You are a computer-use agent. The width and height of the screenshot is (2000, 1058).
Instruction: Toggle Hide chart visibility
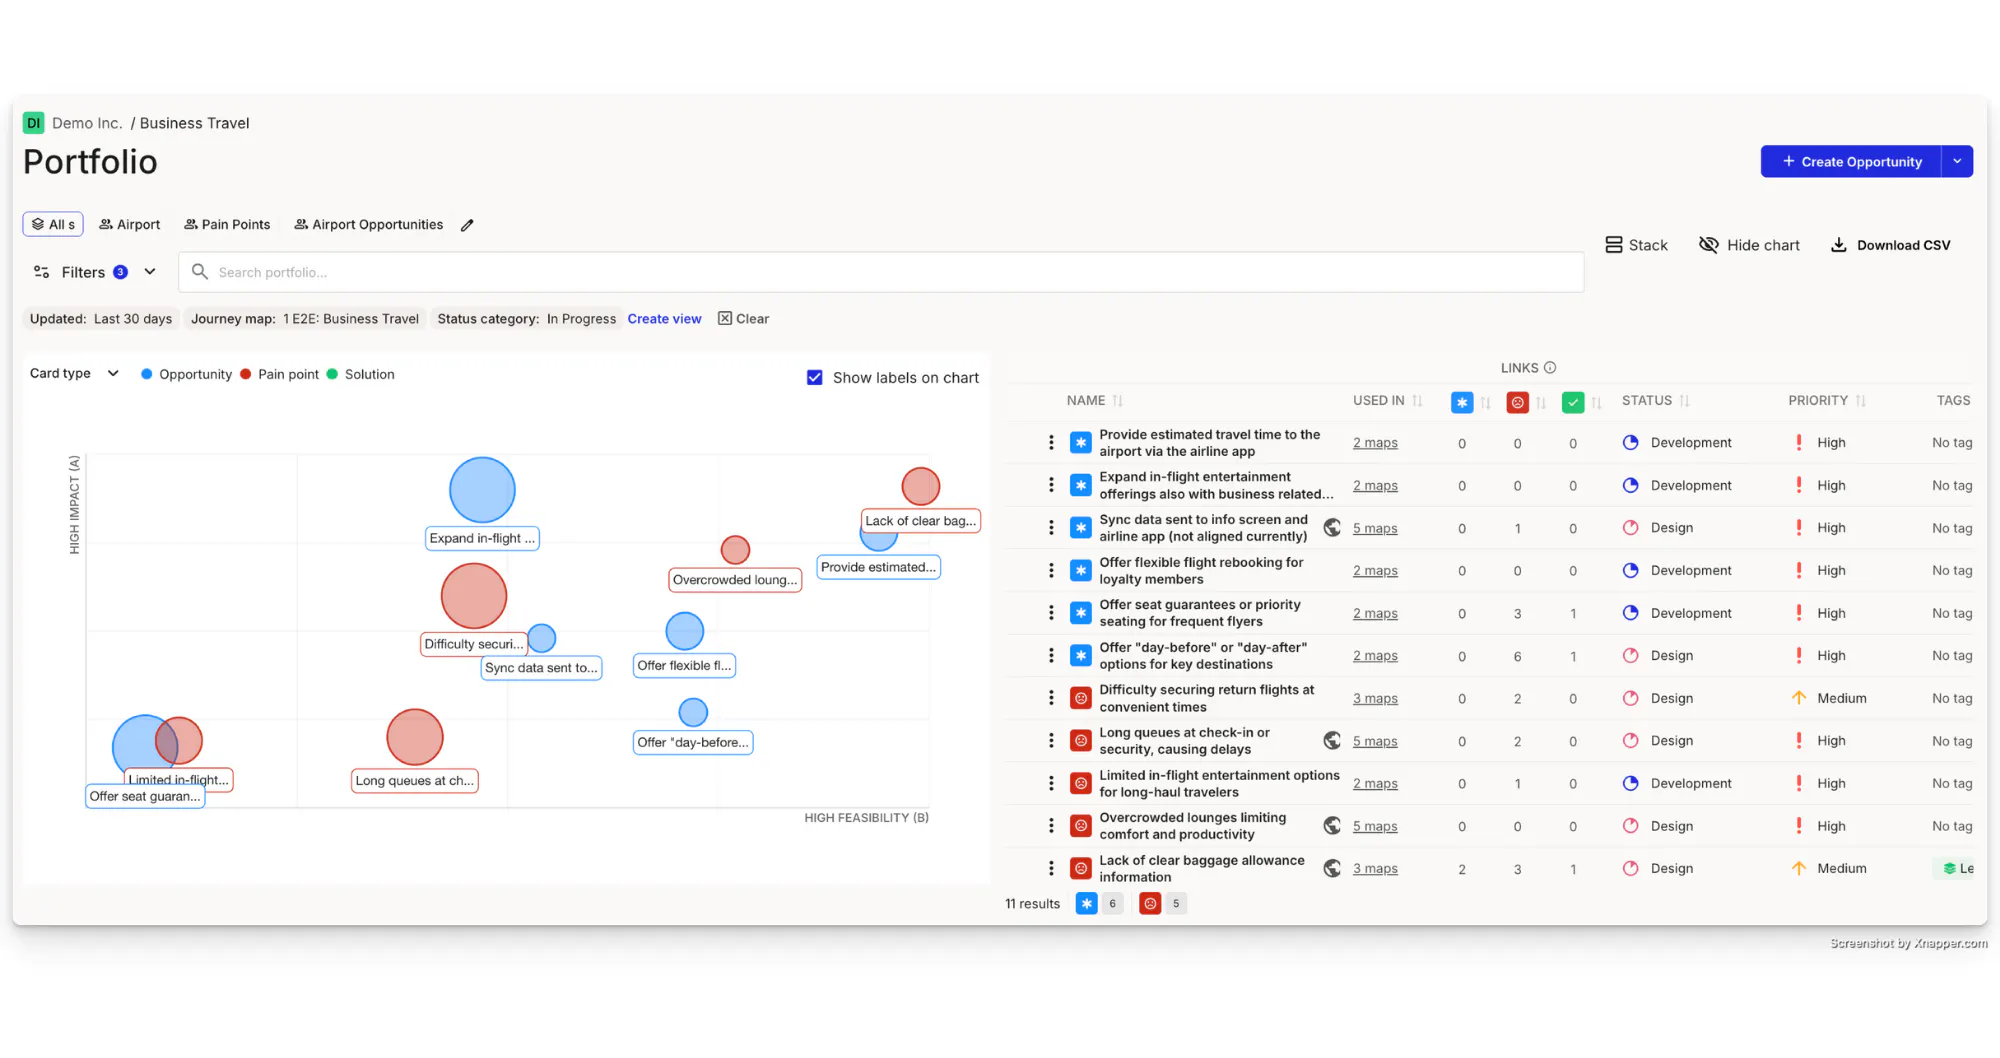pos(1749,245)
